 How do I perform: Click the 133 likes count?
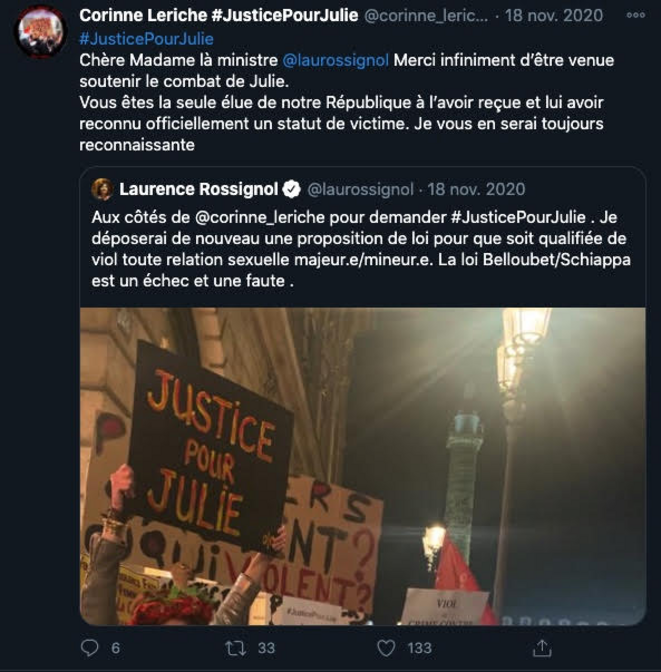pyautogui.click(x=419, y=648)
